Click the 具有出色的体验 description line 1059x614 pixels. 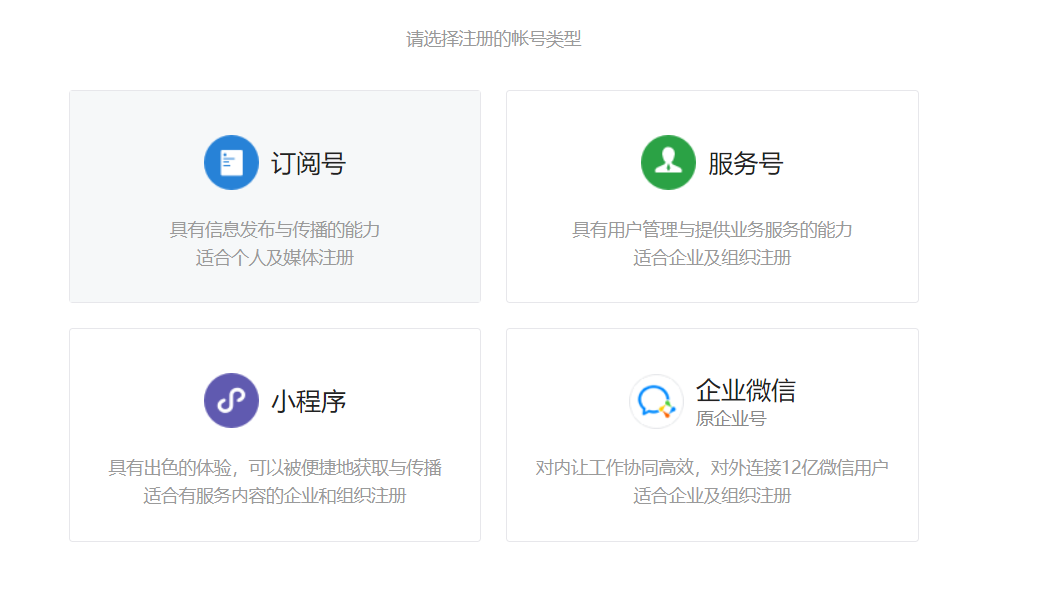(275, 468)
